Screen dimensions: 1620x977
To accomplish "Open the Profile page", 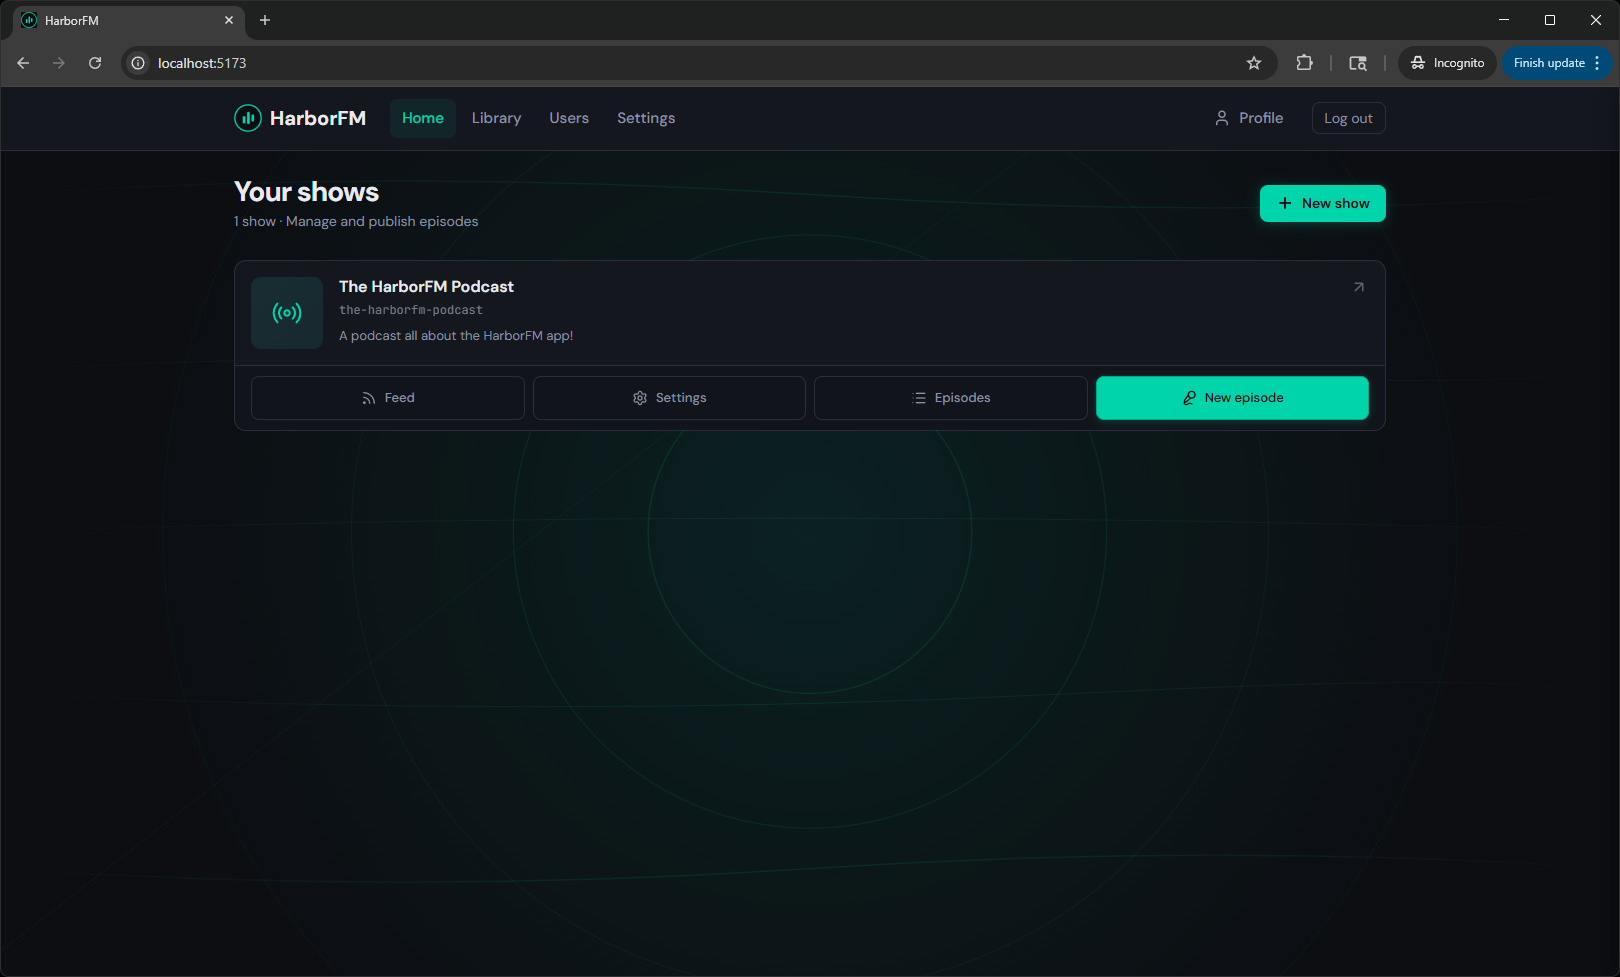I will (1249, 118).
